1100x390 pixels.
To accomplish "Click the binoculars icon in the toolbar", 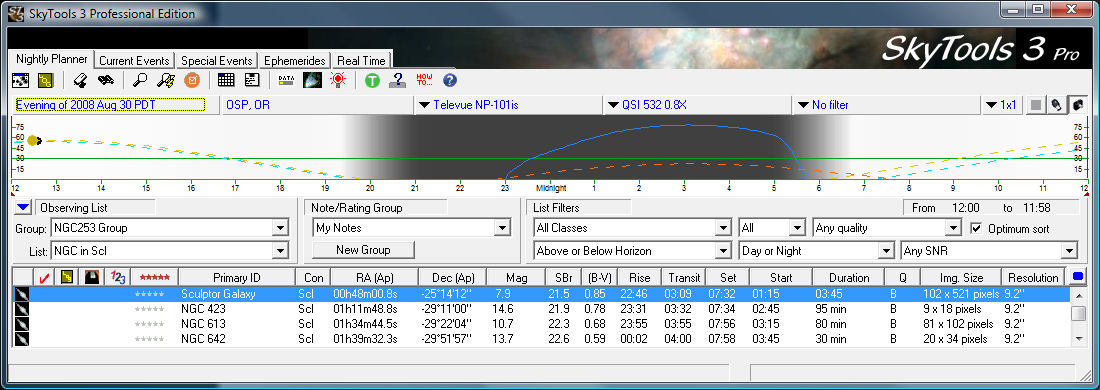I will [106, 80].
